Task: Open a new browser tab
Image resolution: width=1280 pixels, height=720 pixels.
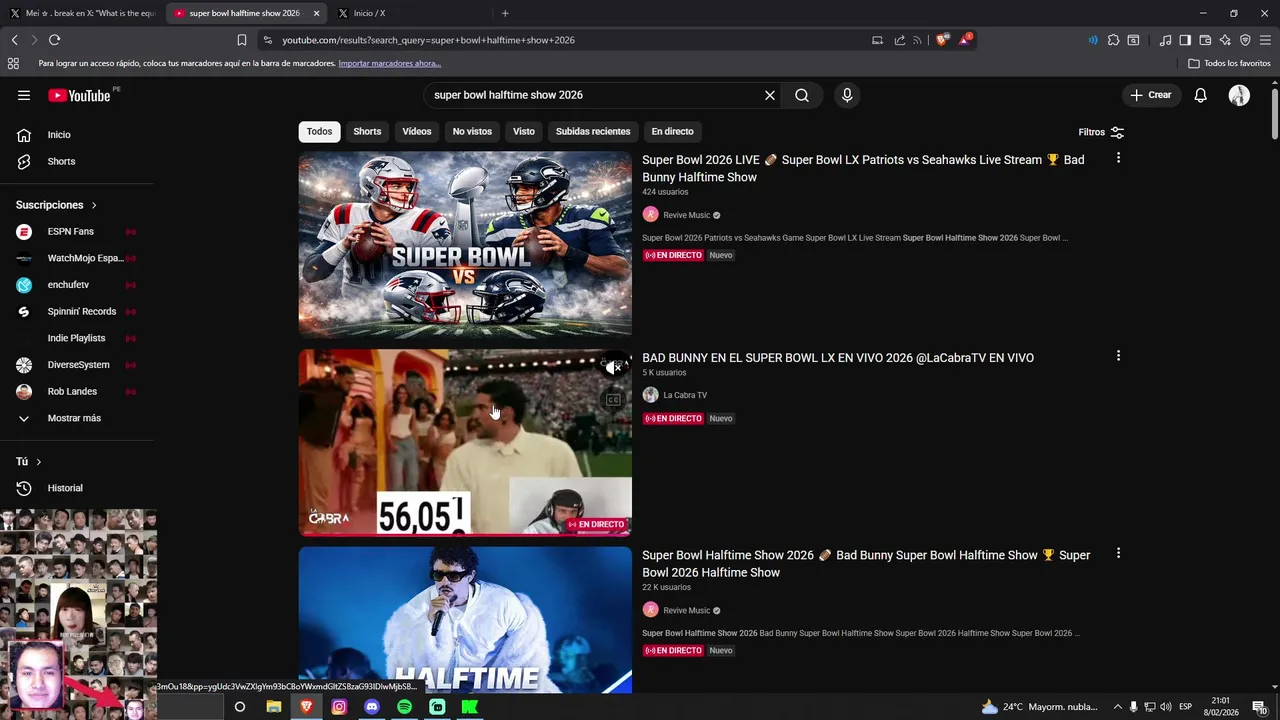Action: coord(505,13)
